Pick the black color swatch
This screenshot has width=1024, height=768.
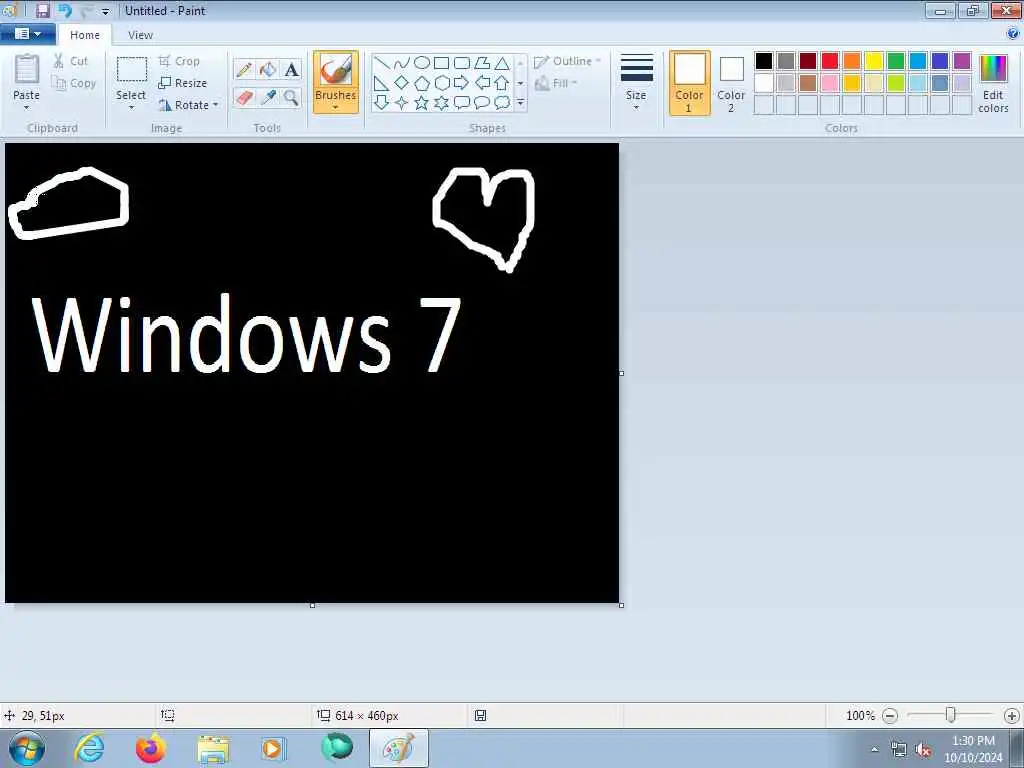[x=764, y=61]
